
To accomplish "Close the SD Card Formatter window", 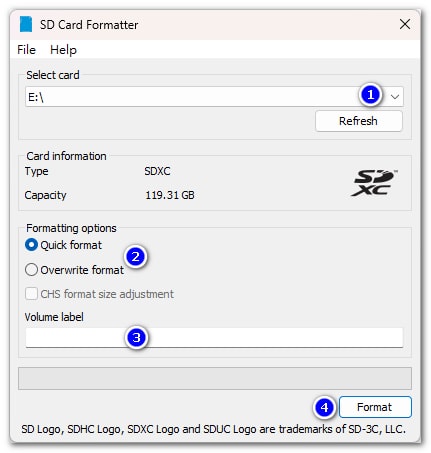I will pyautogui.click(x=405, y=24).
